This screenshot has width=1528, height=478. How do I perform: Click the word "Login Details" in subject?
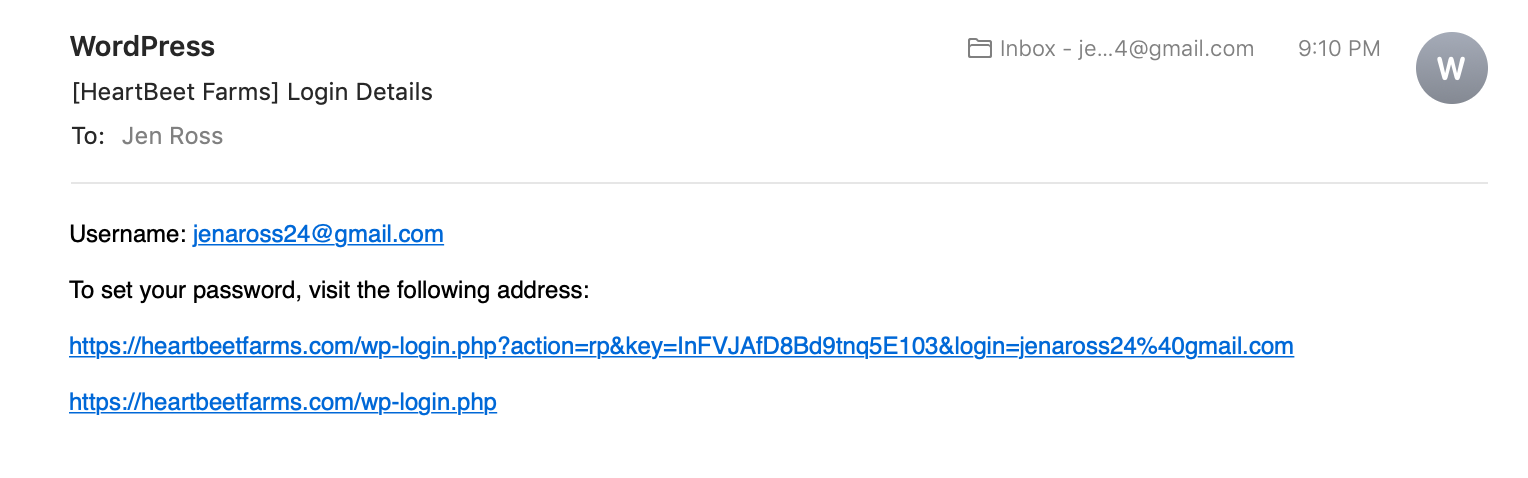pos(360,93)
